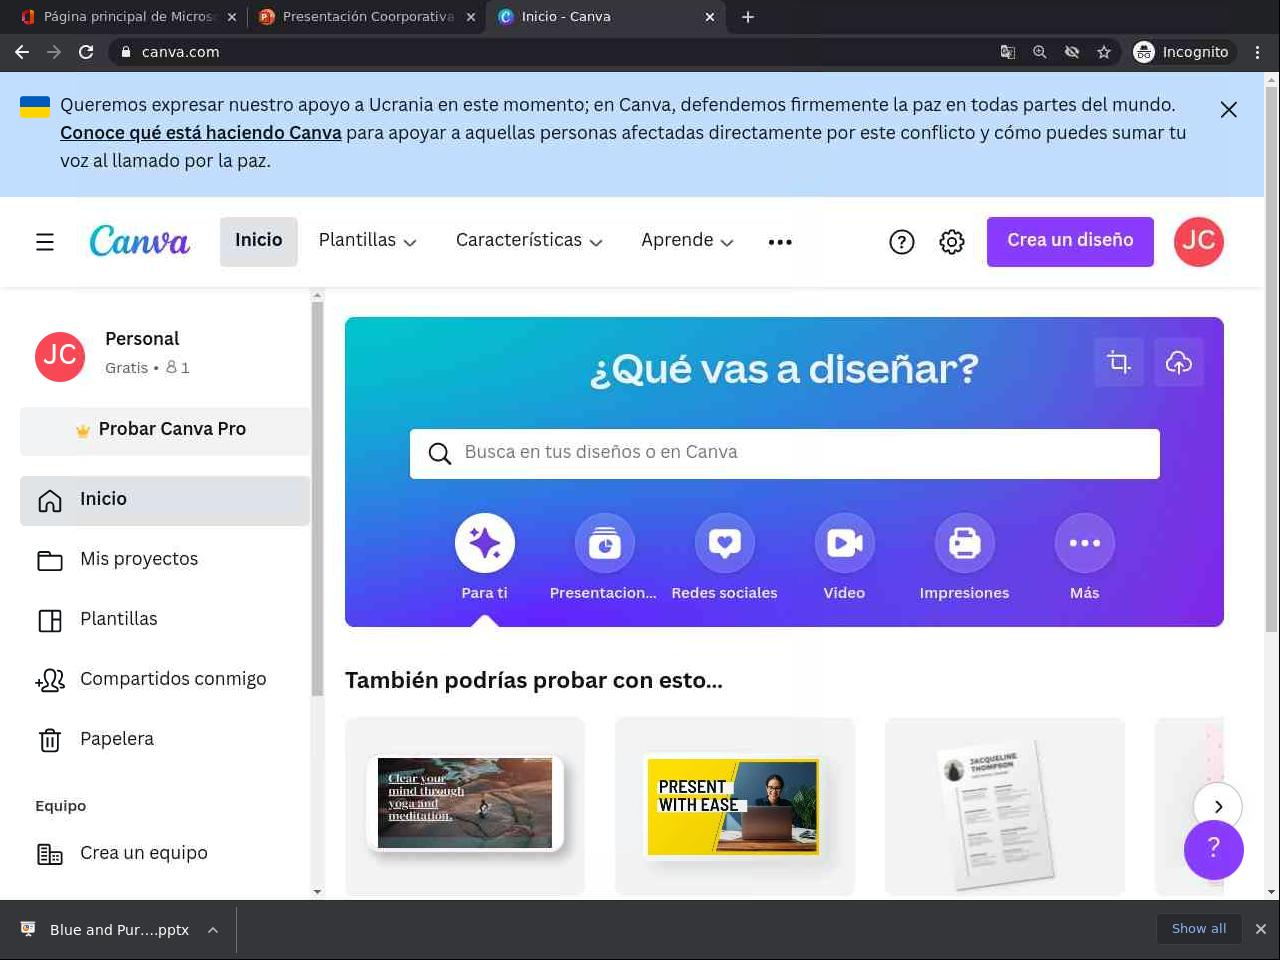Open the browser translate icon
1280x960 pixels.
click(1008, 52)
